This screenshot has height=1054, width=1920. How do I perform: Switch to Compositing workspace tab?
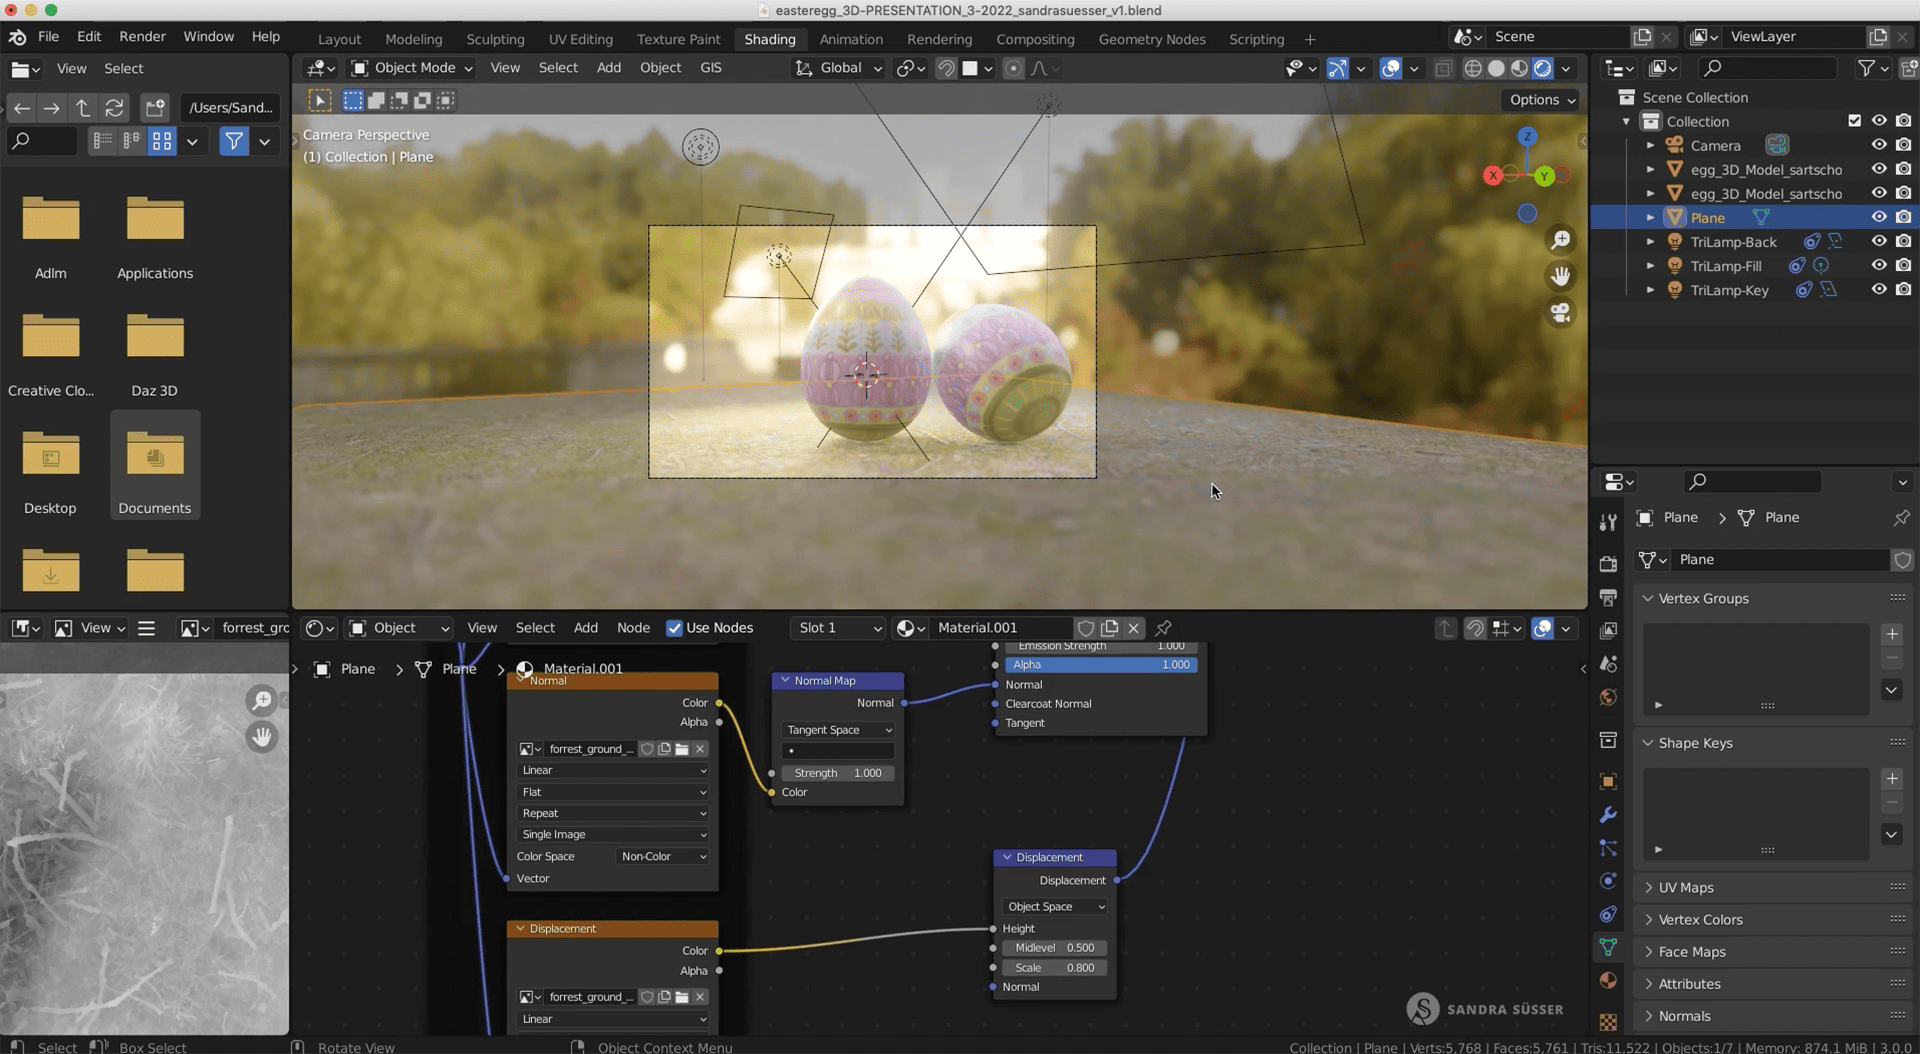click(x=1035, y=39)
